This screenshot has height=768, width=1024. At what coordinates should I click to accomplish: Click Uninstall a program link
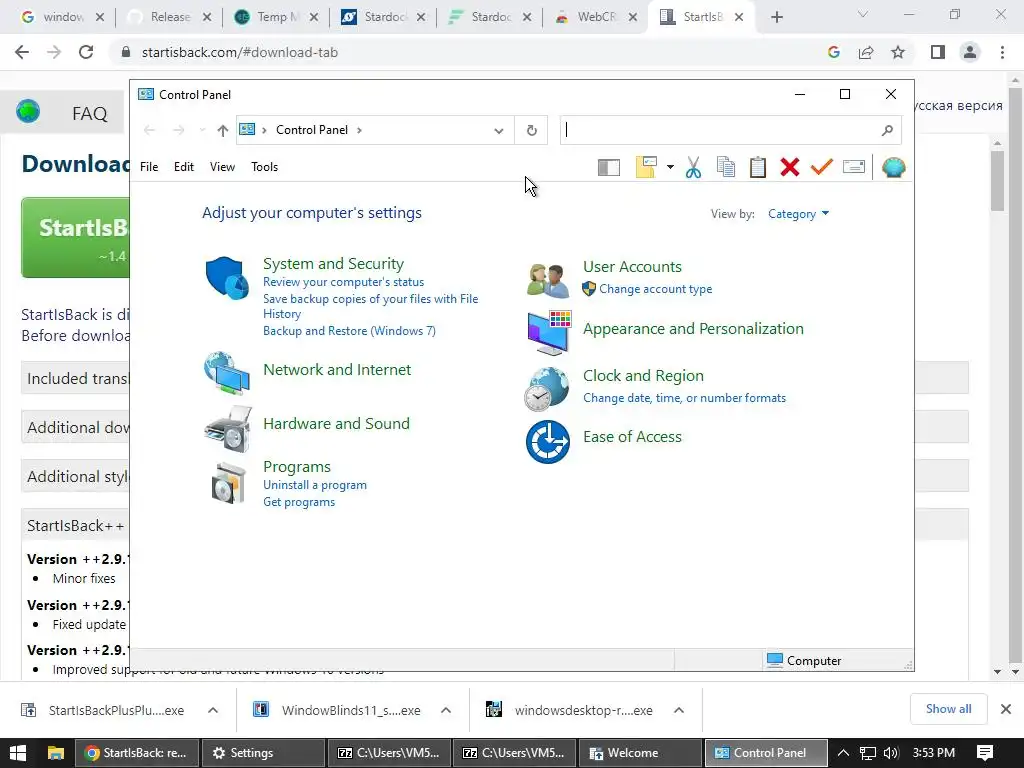315,485
